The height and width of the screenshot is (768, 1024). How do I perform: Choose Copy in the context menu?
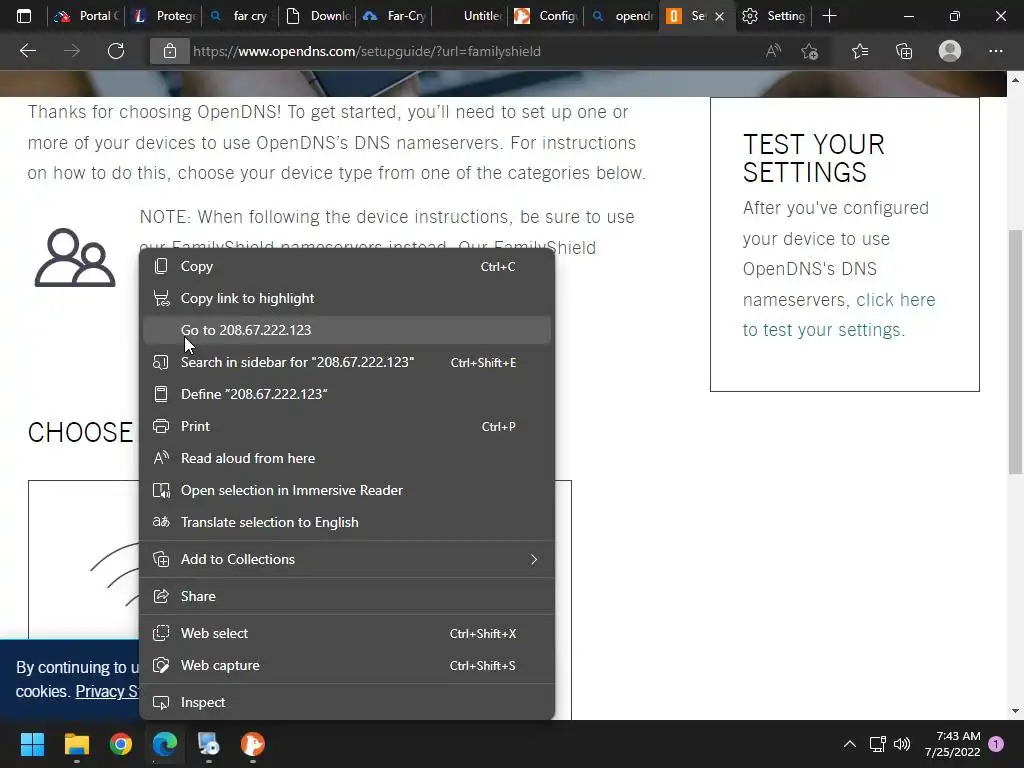347,266
